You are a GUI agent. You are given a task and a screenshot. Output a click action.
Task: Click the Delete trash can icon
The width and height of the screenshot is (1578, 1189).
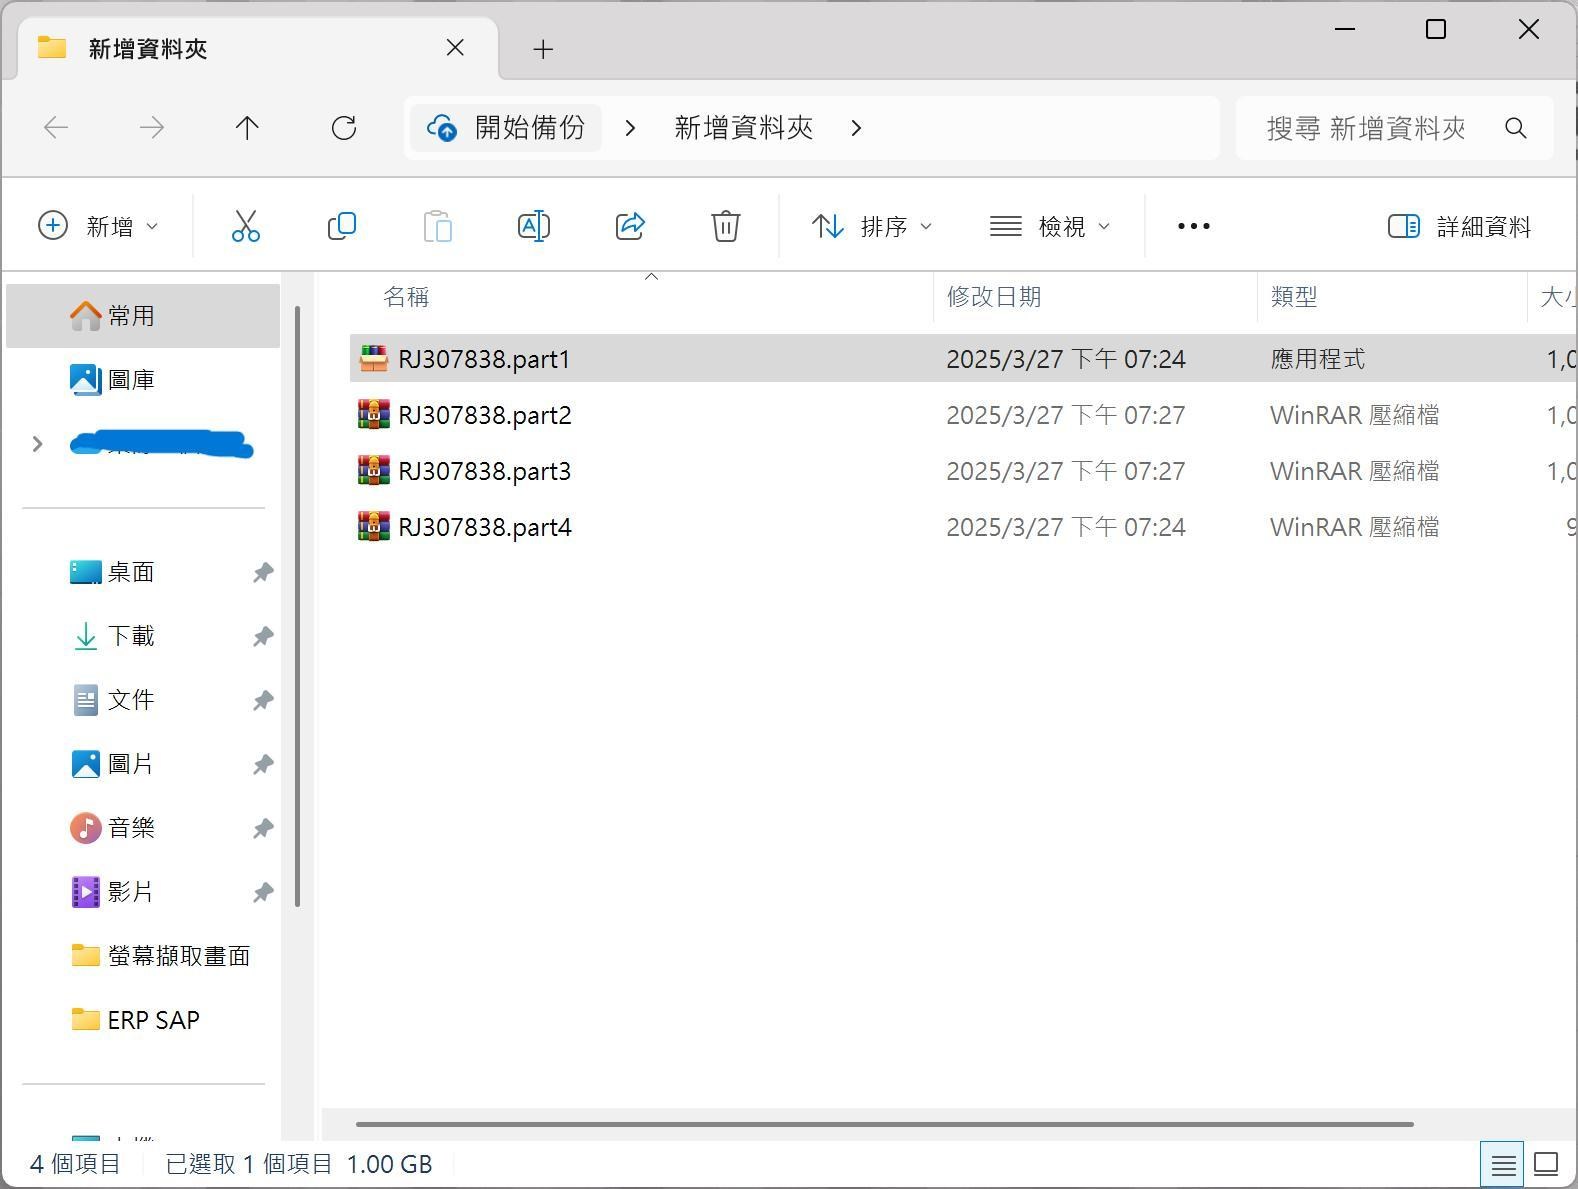[725, 226]
